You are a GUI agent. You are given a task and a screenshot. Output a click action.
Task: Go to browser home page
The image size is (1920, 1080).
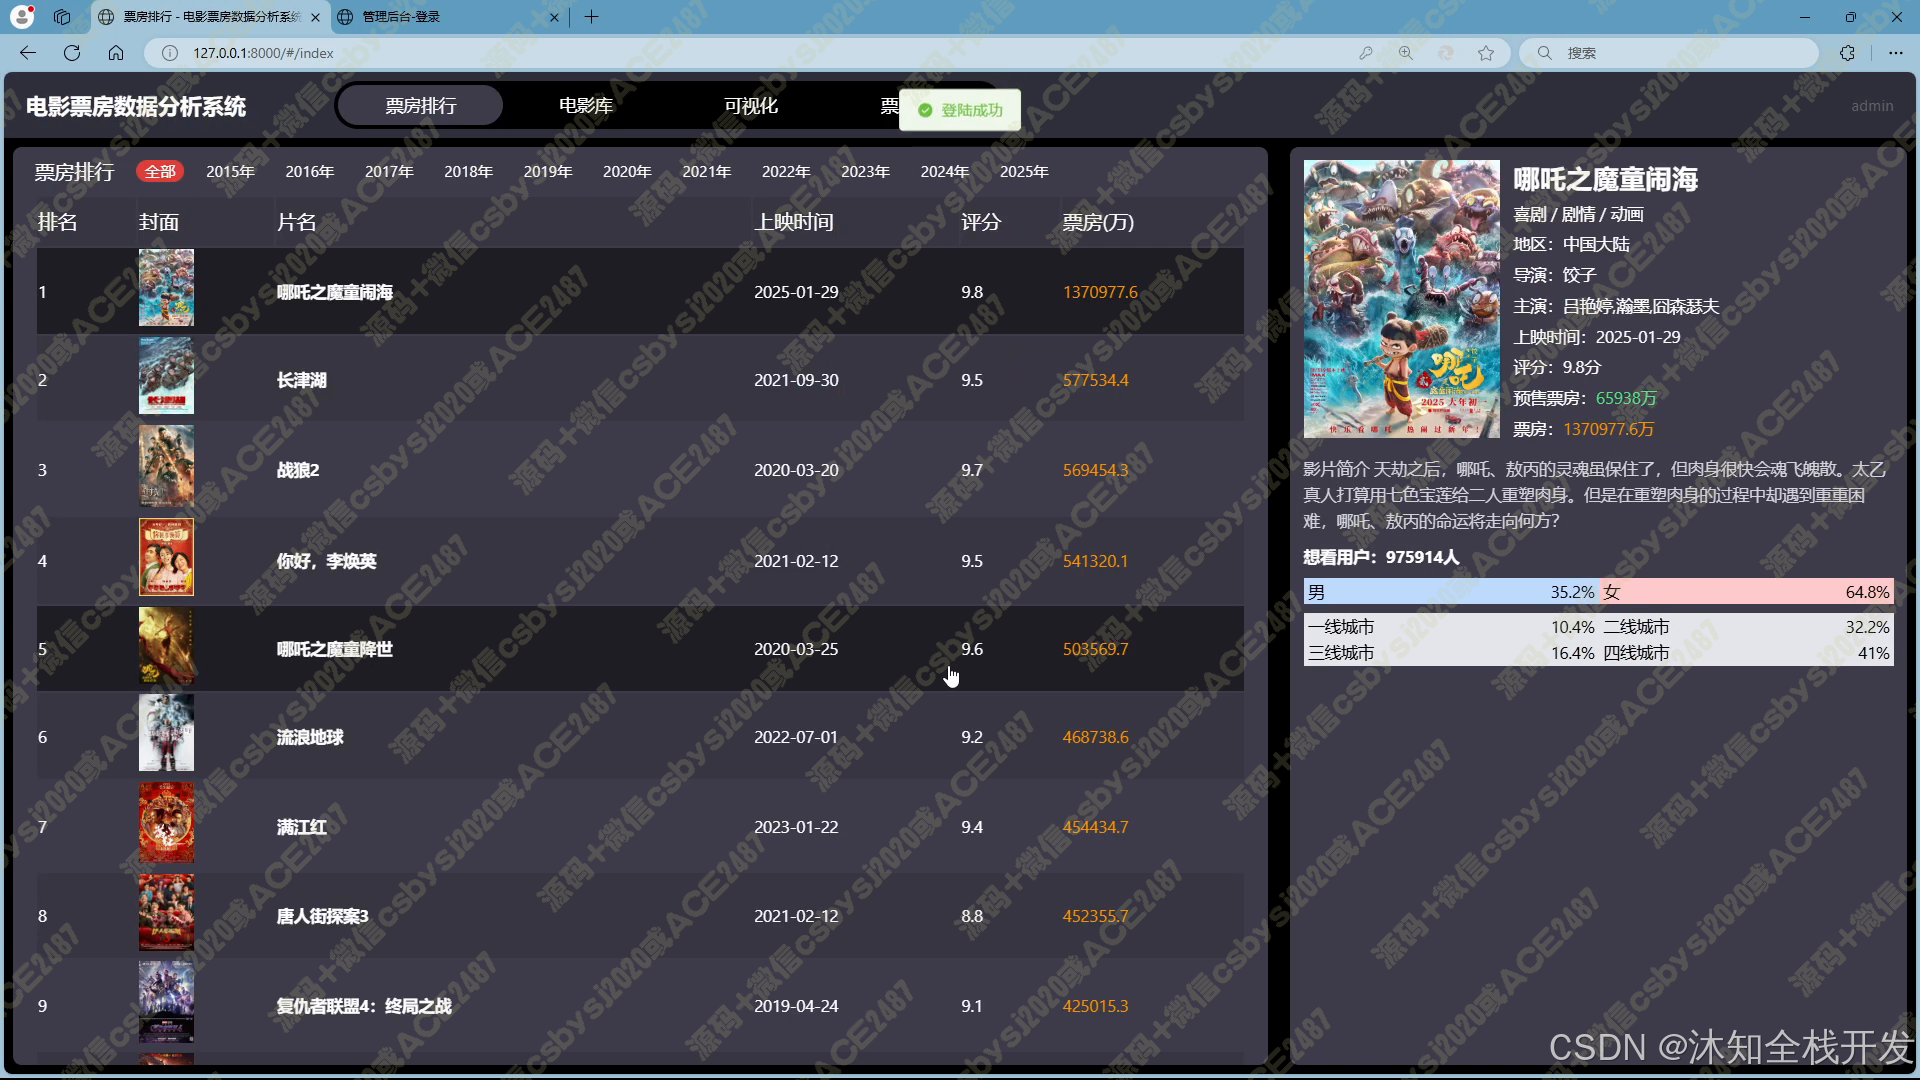tap(116, 53)
